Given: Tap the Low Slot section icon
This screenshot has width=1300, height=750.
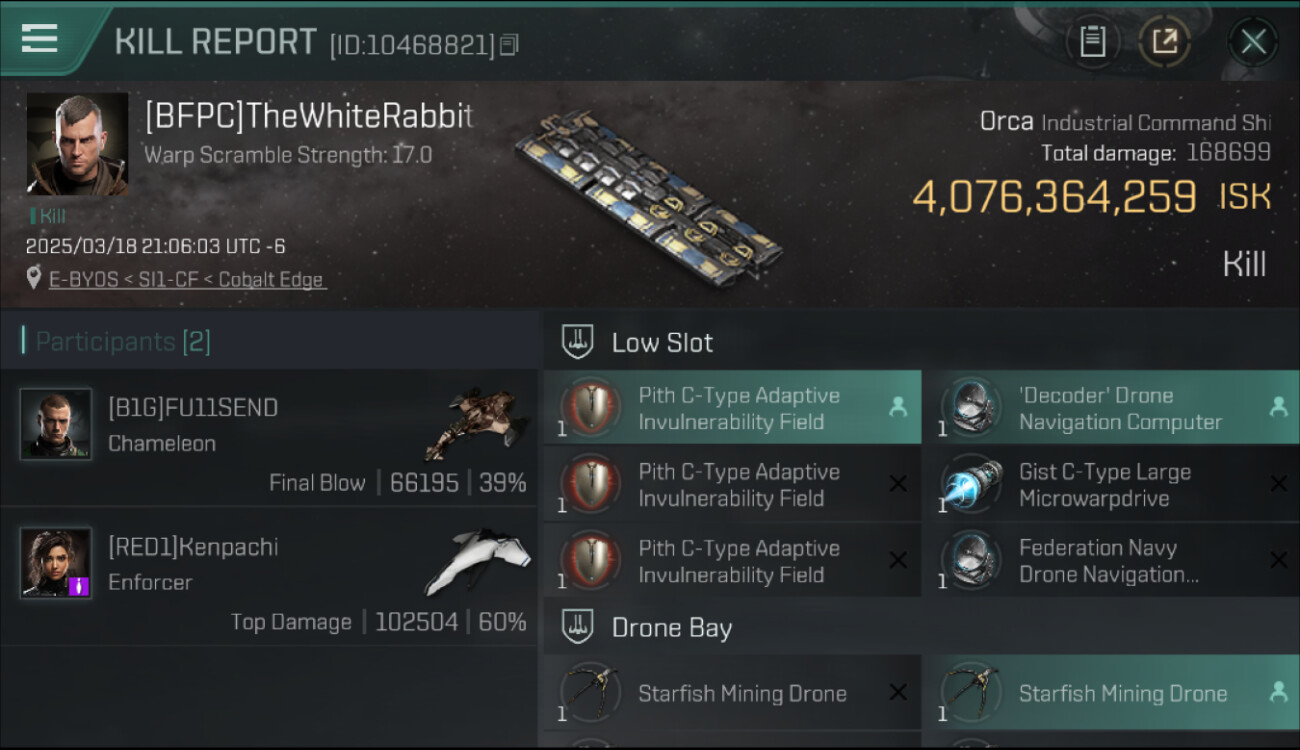Looking at the screenshot, I should pyautogui.click(x=577, y=342).
